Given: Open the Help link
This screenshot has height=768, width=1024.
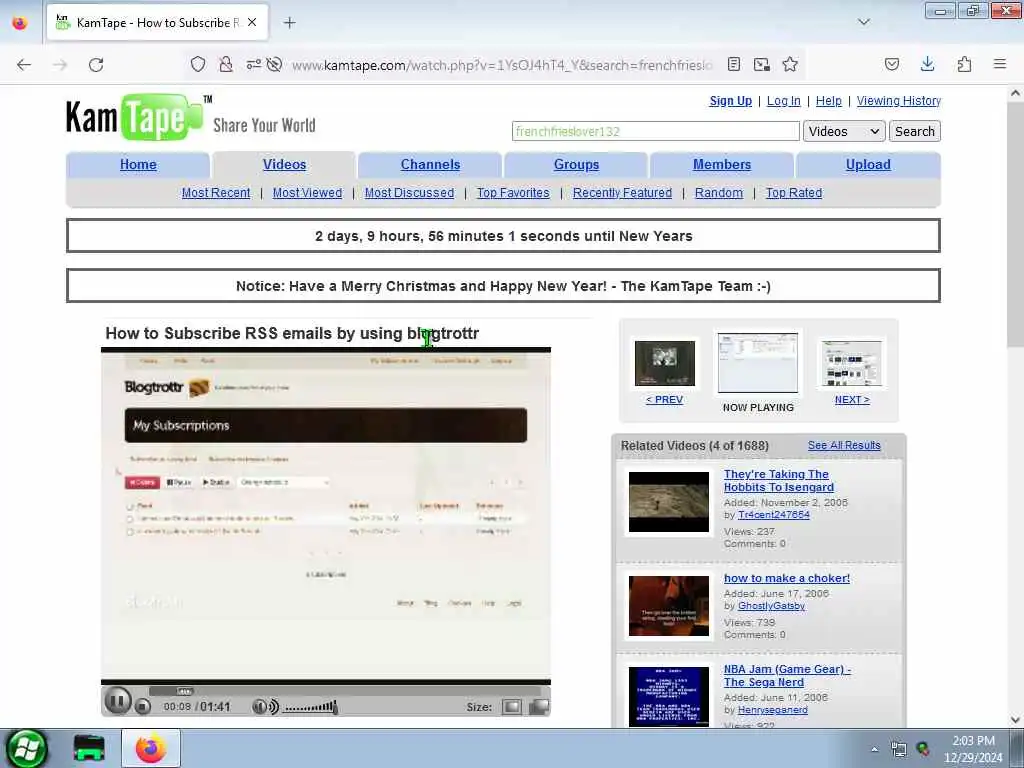Looking at the screenshot, I should (829, 101).
